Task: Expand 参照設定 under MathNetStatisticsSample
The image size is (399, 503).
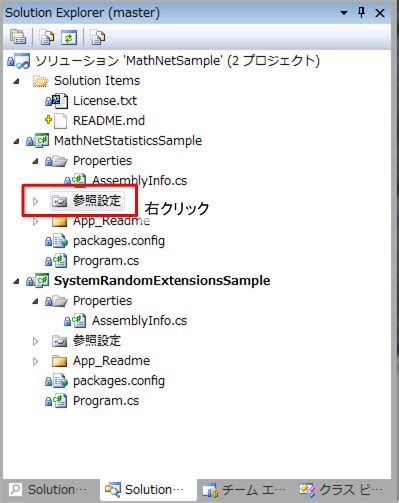Action: tap(35, 201)
